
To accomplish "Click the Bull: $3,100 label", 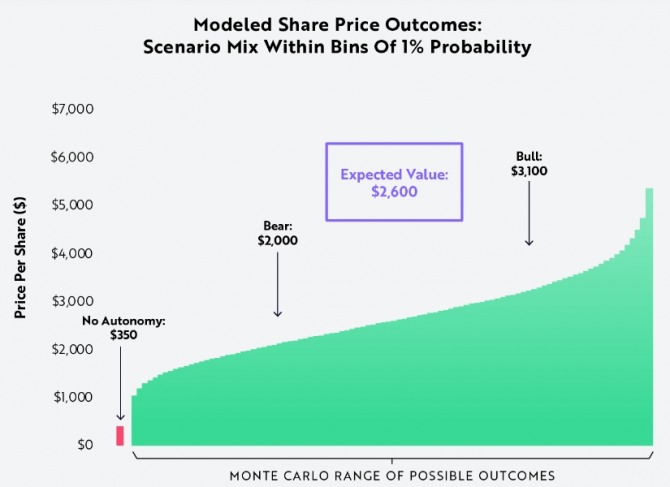I will [529, 164].
